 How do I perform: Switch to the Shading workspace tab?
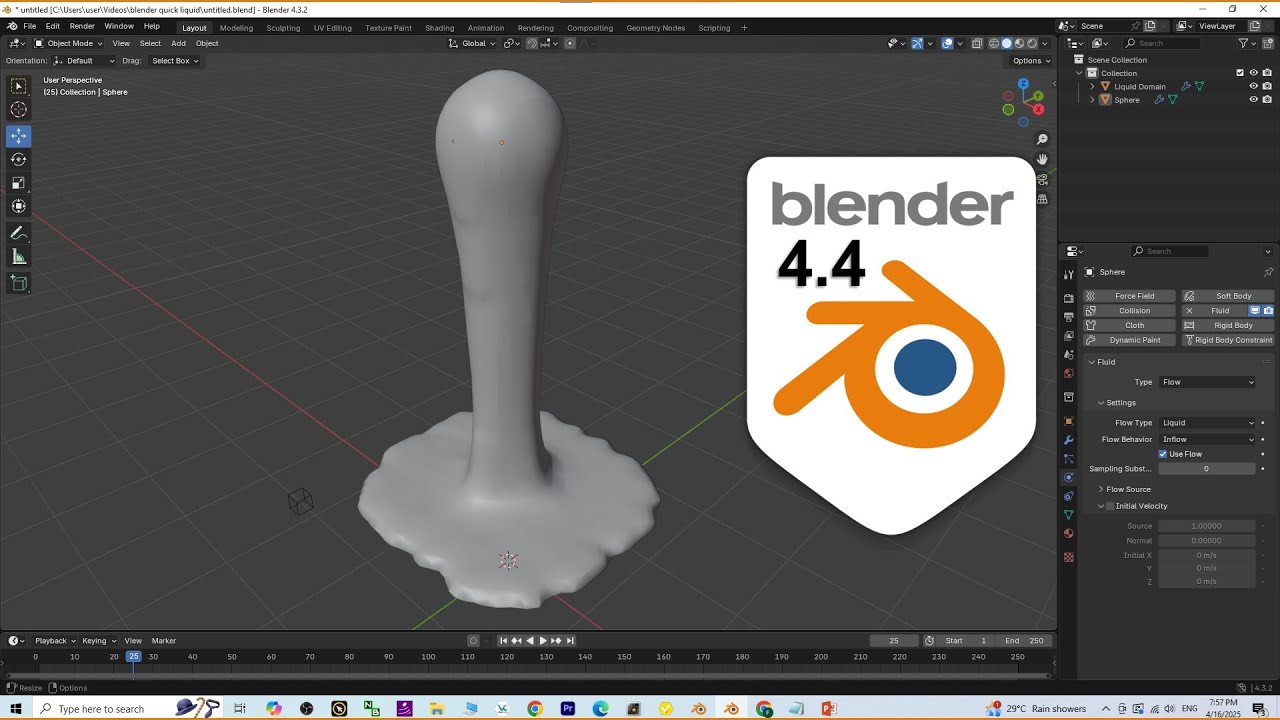pos(439,28)
